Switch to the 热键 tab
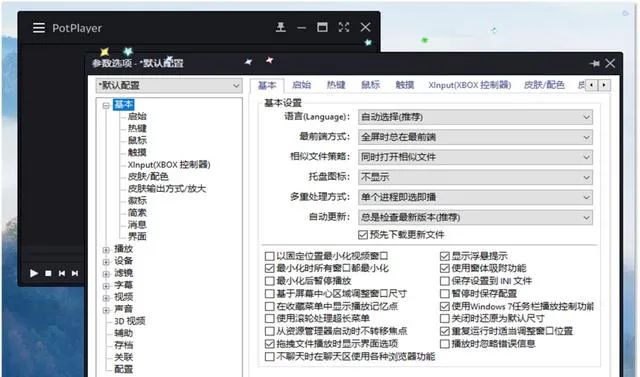 [x=336, y=85]
